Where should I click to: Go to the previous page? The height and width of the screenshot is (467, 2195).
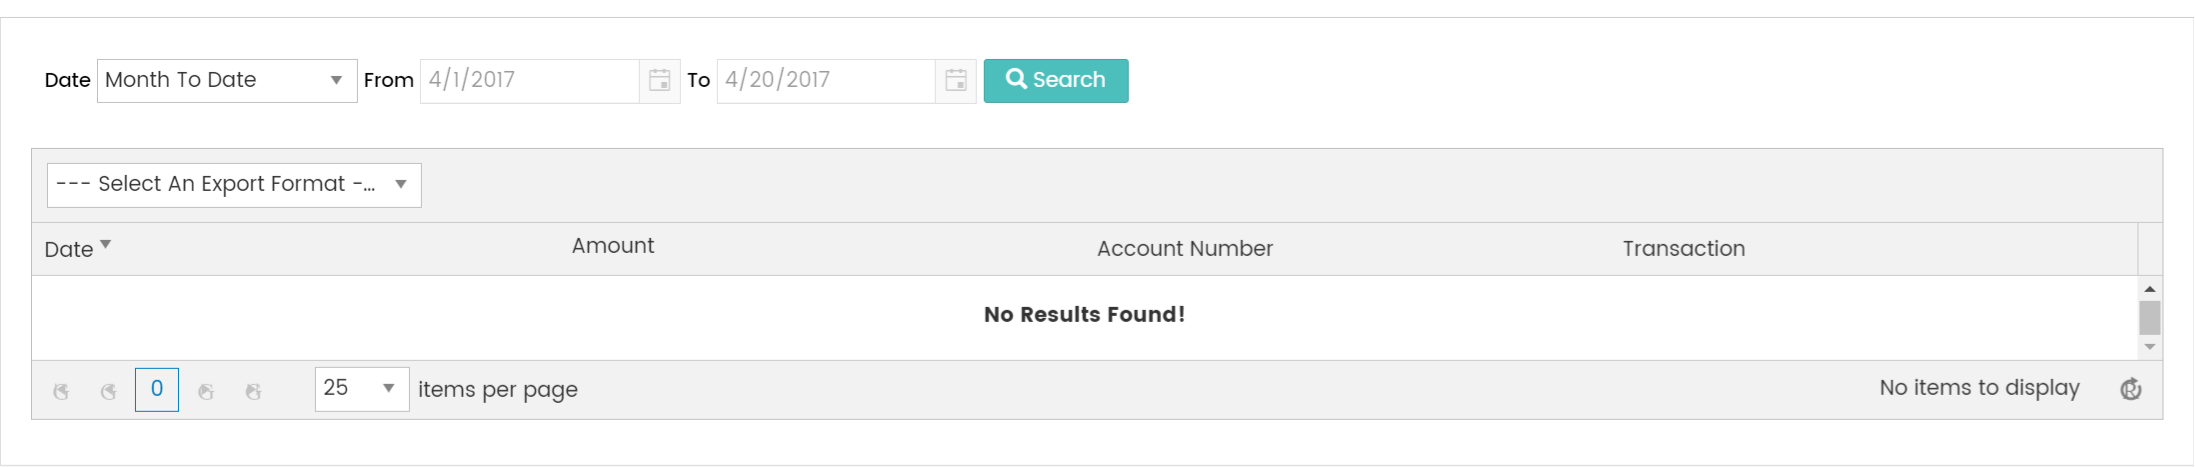(x=108, y=391)
